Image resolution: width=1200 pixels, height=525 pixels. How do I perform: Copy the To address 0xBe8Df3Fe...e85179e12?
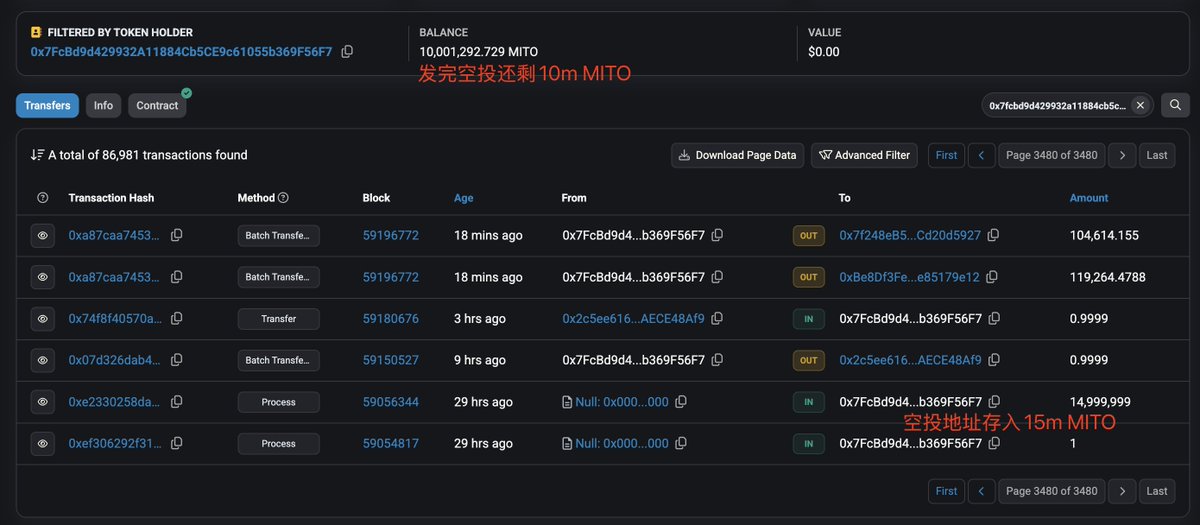tap(993, 277)
